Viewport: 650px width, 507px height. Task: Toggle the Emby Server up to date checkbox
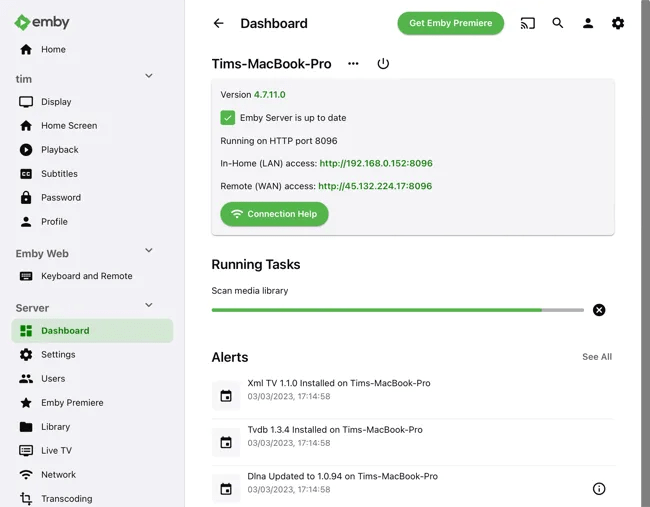pyautogui.click(x=228, y=118)
